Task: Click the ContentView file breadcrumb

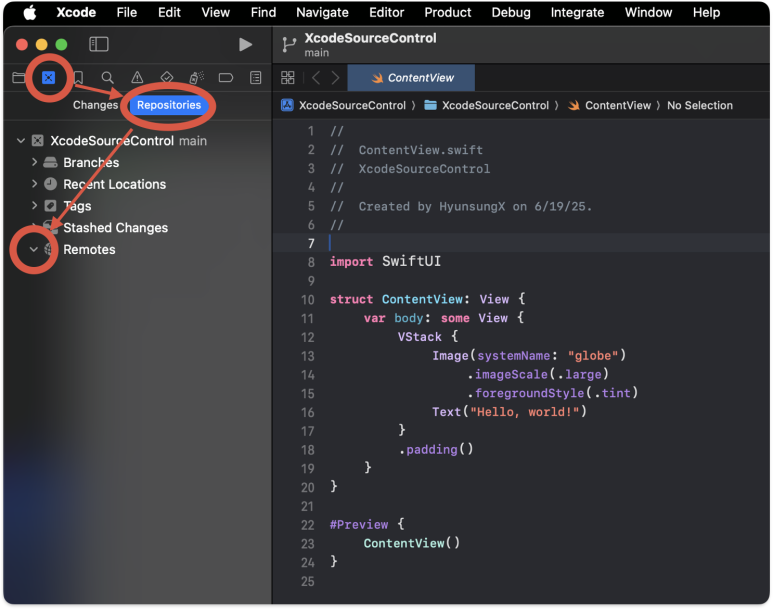Action: pos(609,105)
